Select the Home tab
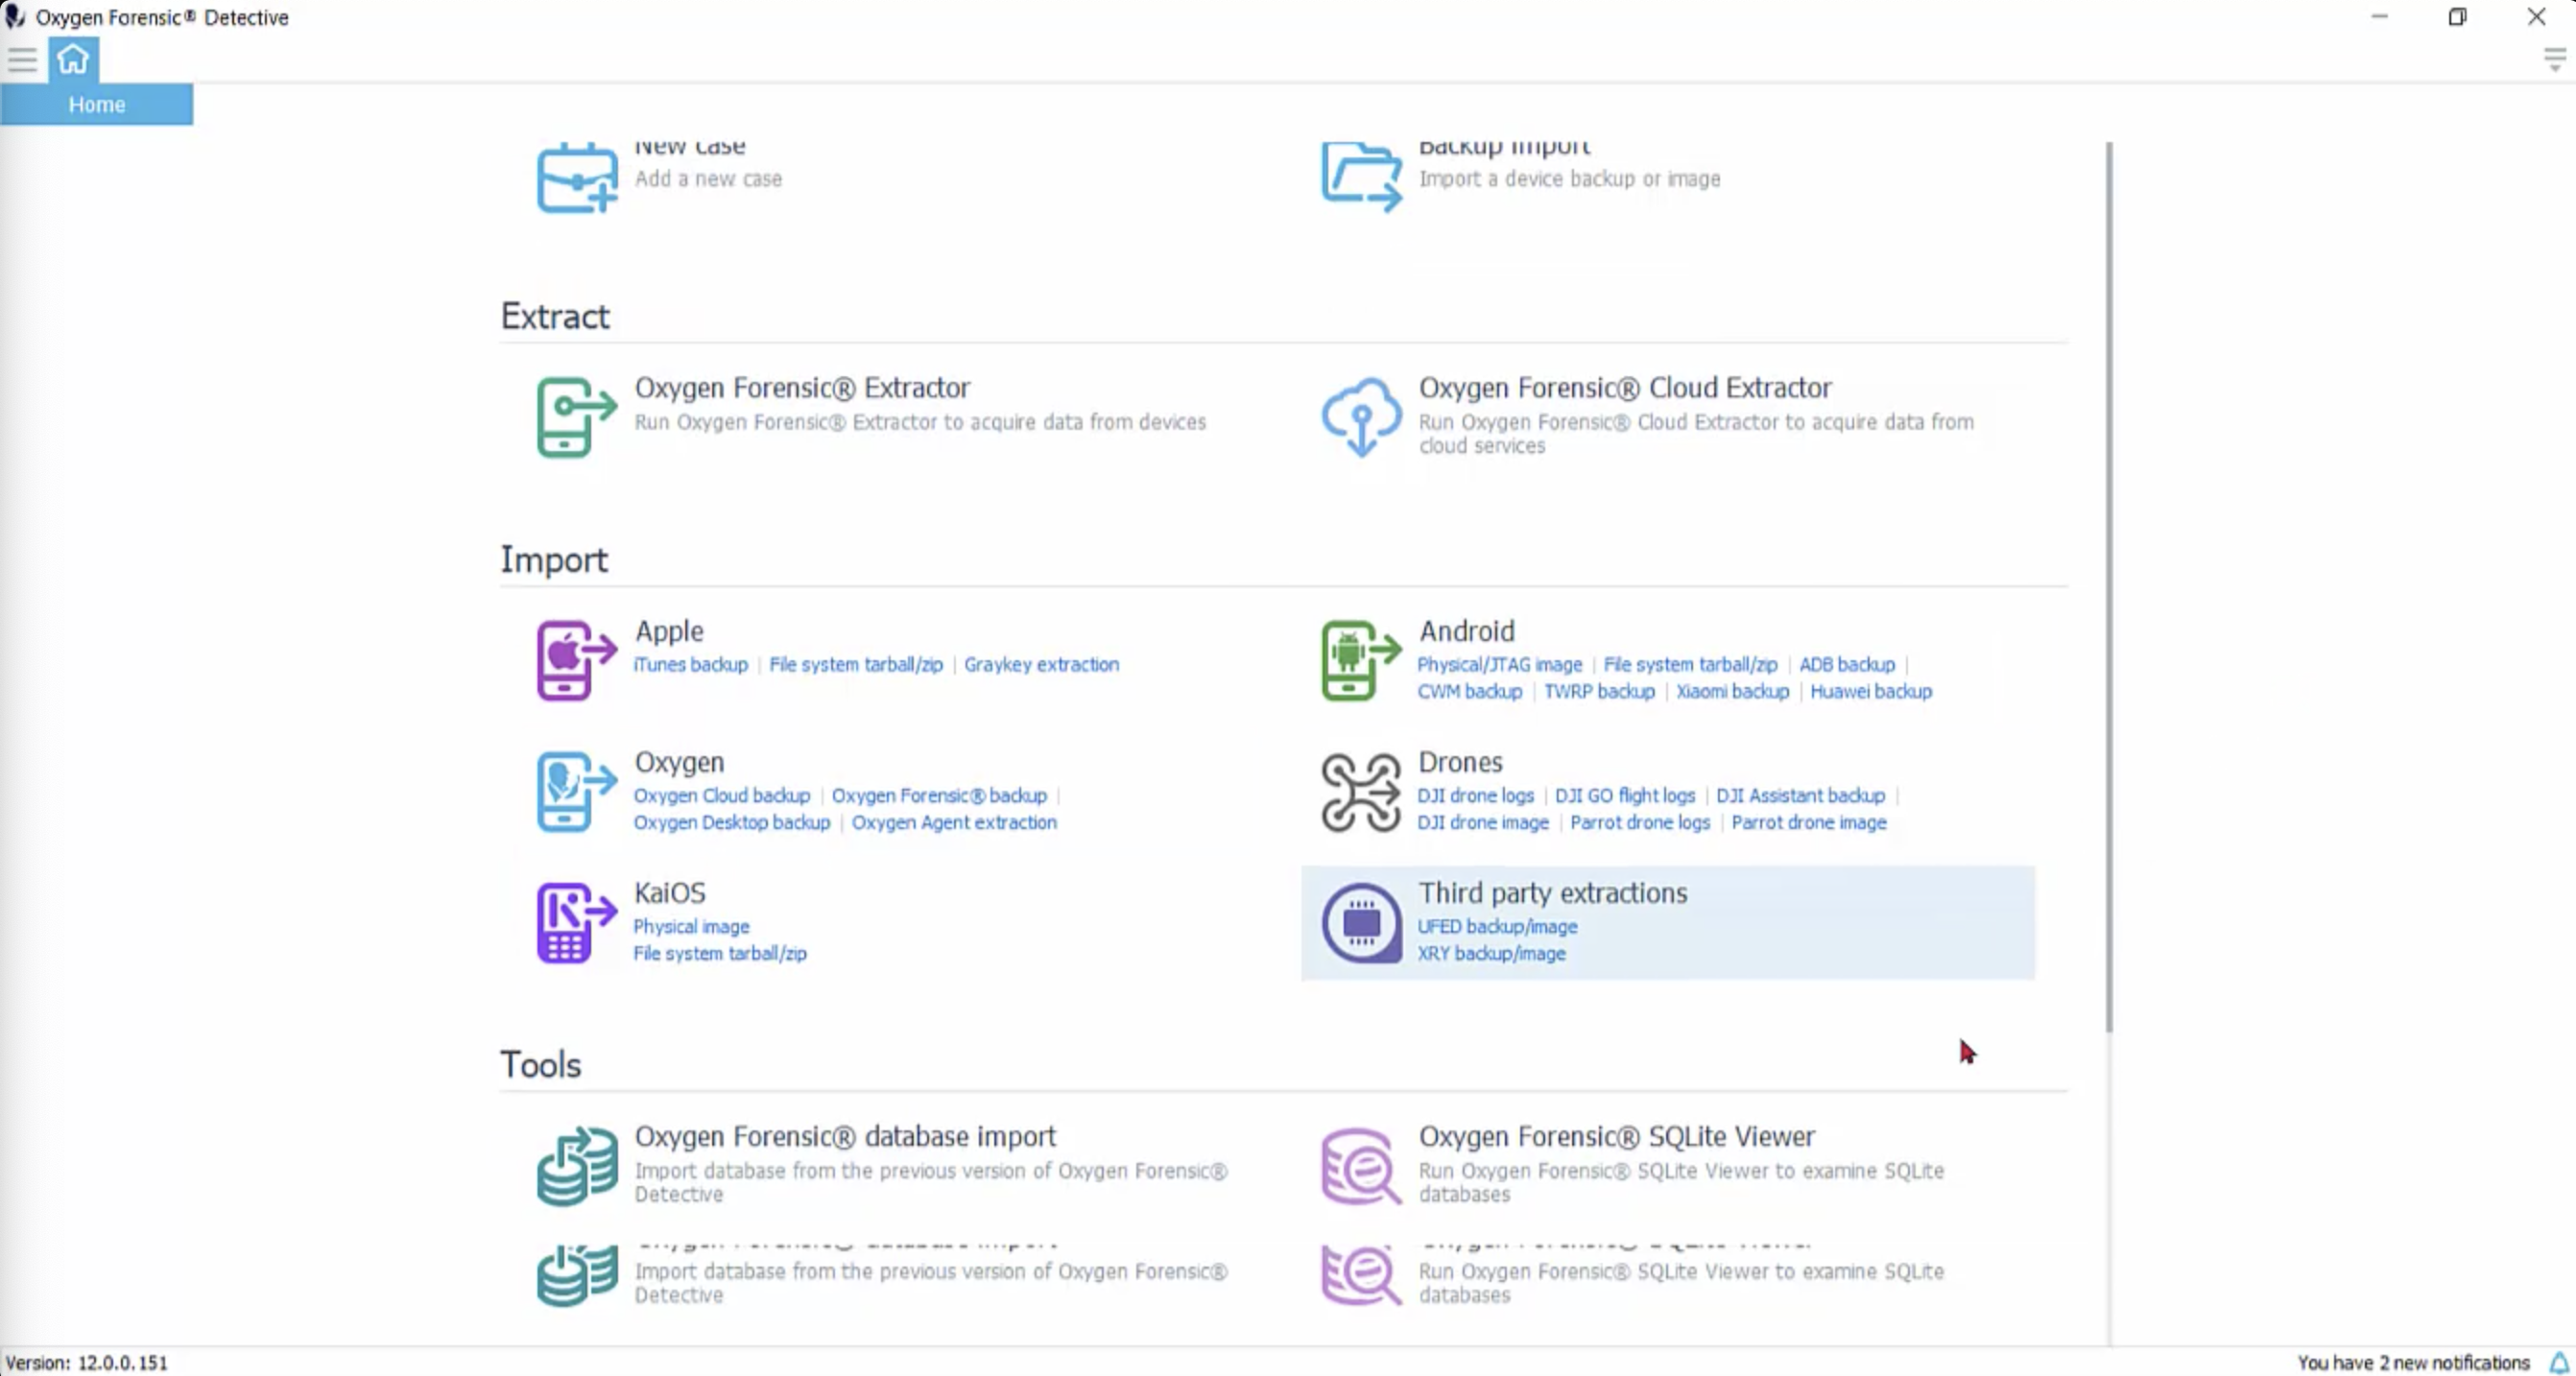2576x1376 pixels. coord(97,104)
